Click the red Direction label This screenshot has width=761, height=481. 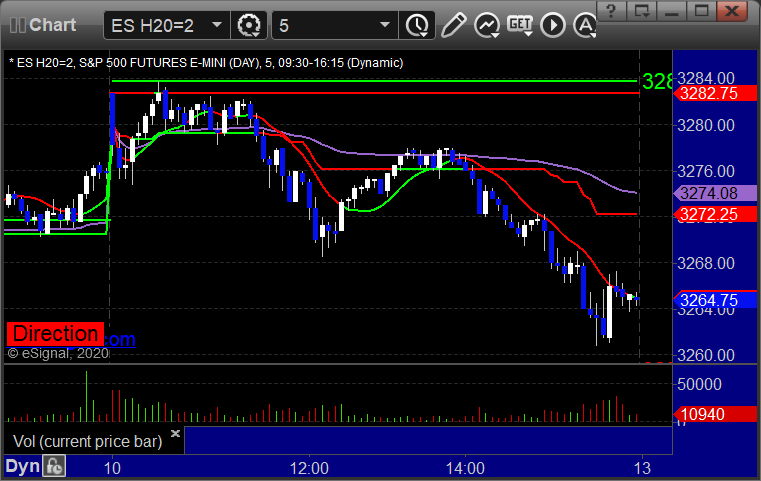point(55,334)
